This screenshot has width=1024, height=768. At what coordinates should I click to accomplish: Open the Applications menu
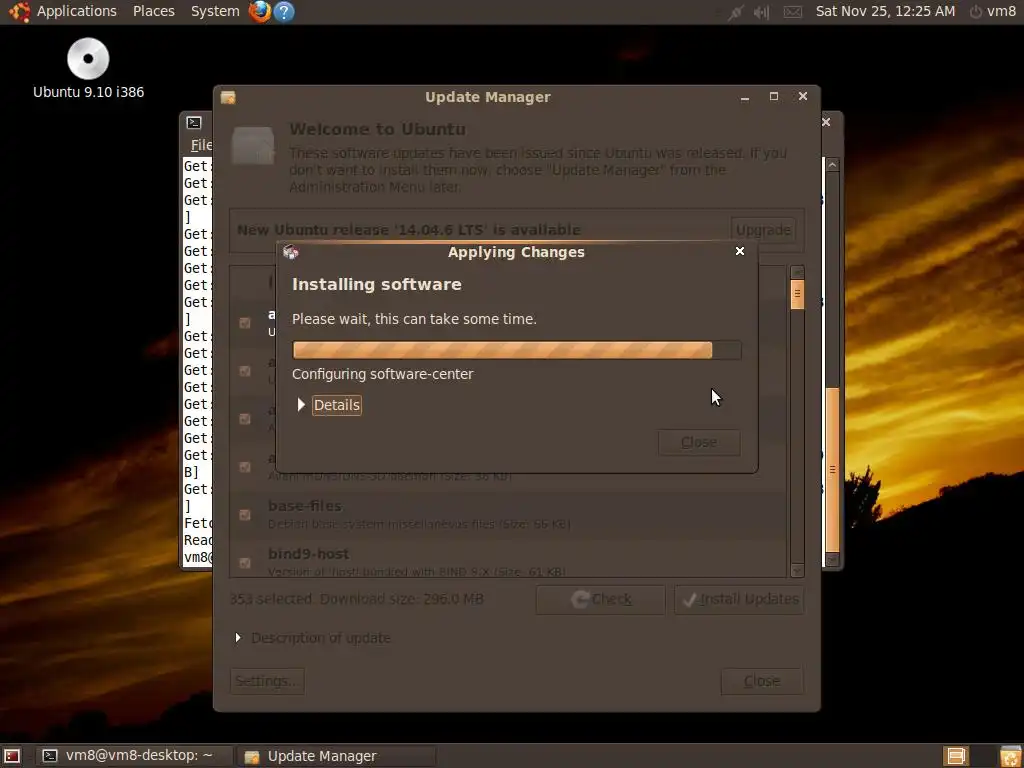coord(76,11)
